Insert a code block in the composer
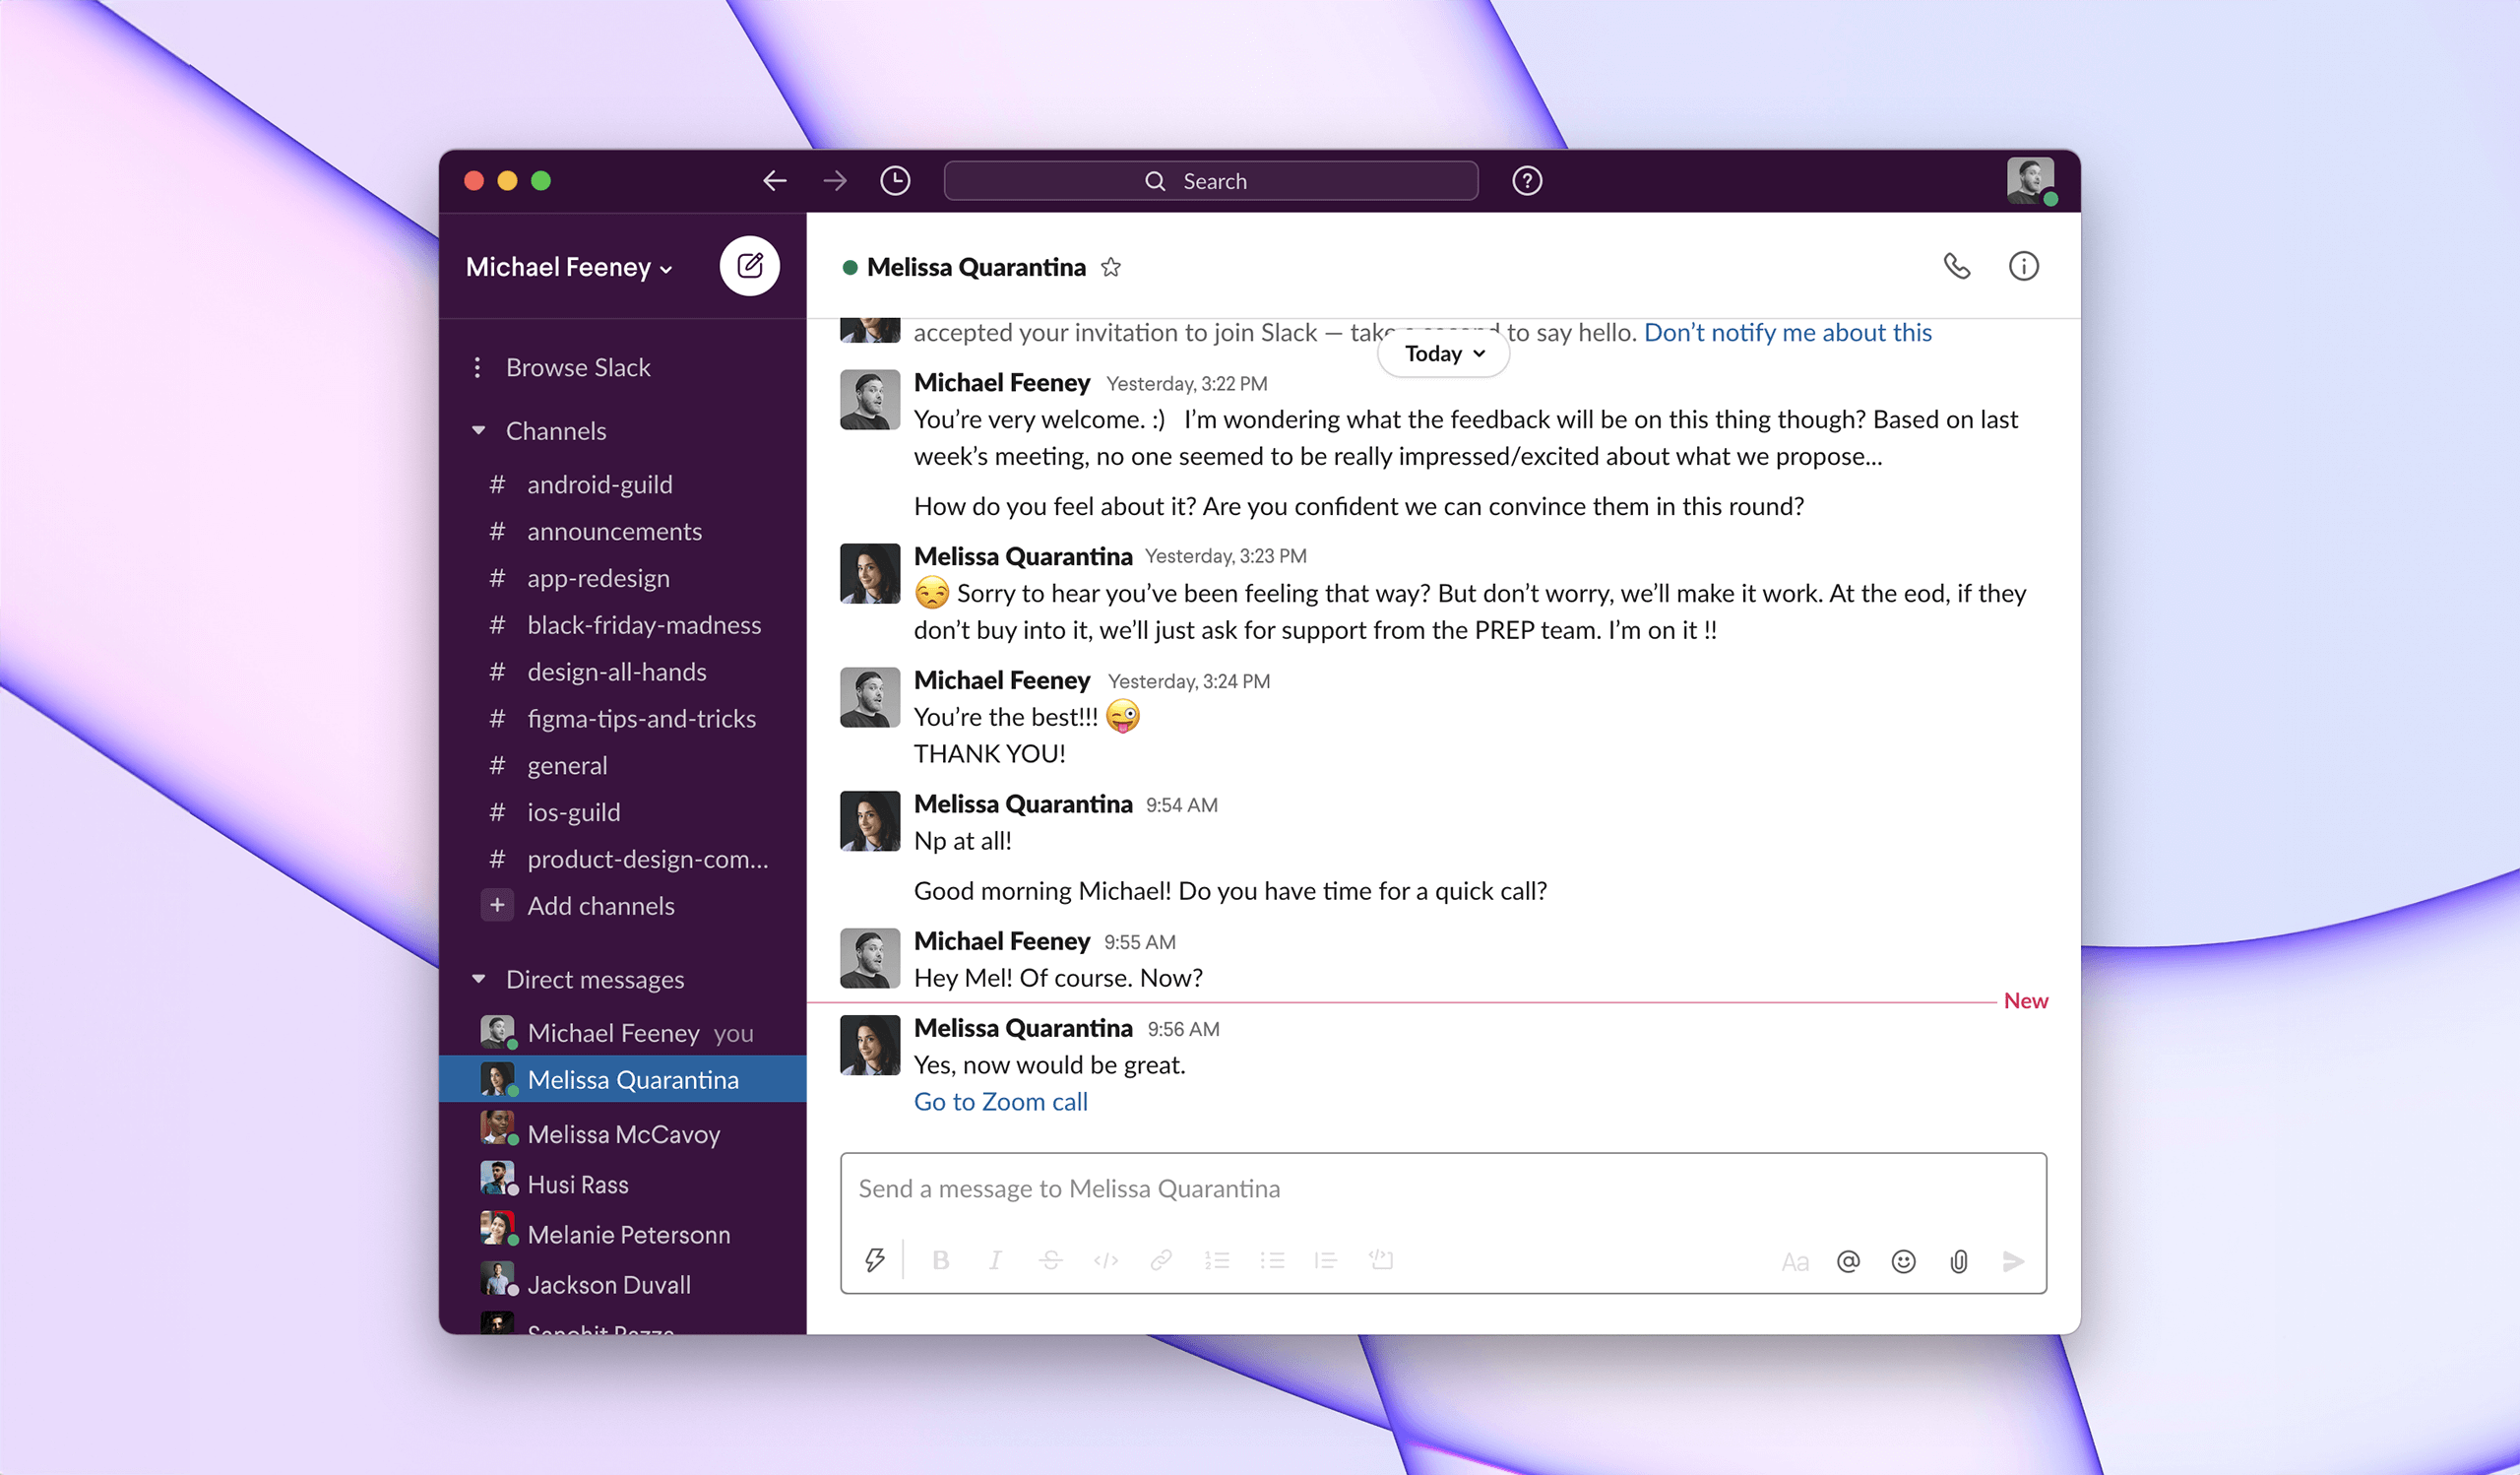Viewport: 2520px width, 1475px height. 1381,1260
